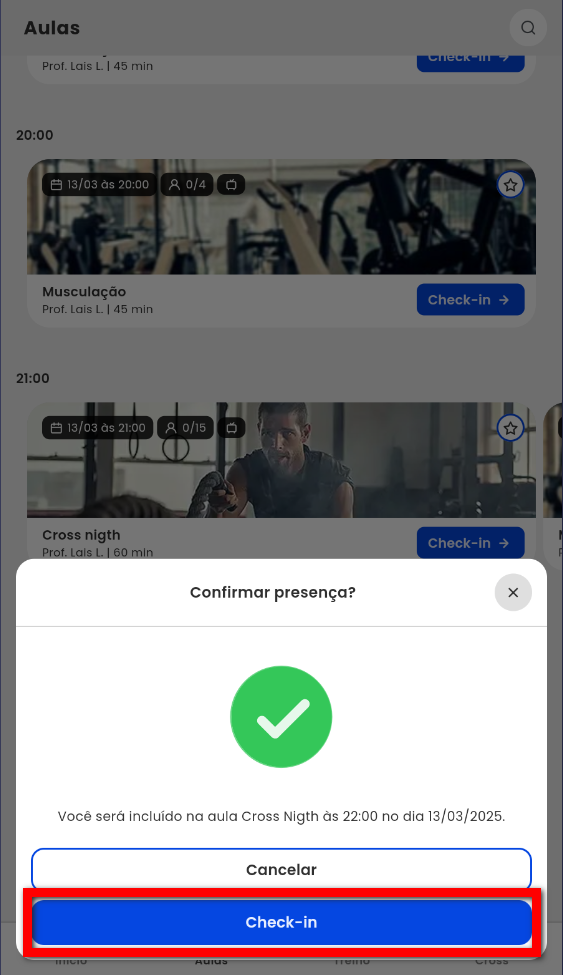563x975 pixels.
Task: Favorite the Cross nigth class star
Action: point(511,428)
